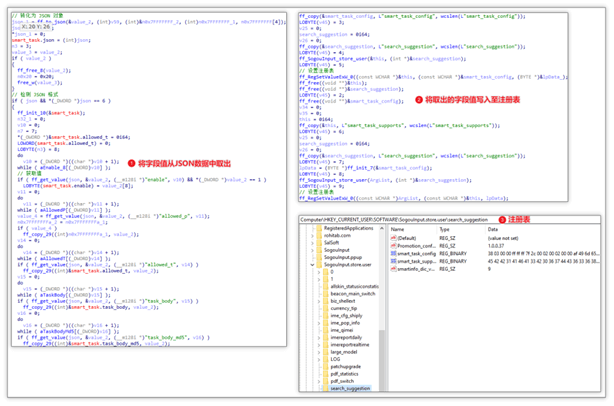This screenshot has width=614, height=406.
Task: Click the smart_task_supp... binary value icon
Action: tap(393, 261)
